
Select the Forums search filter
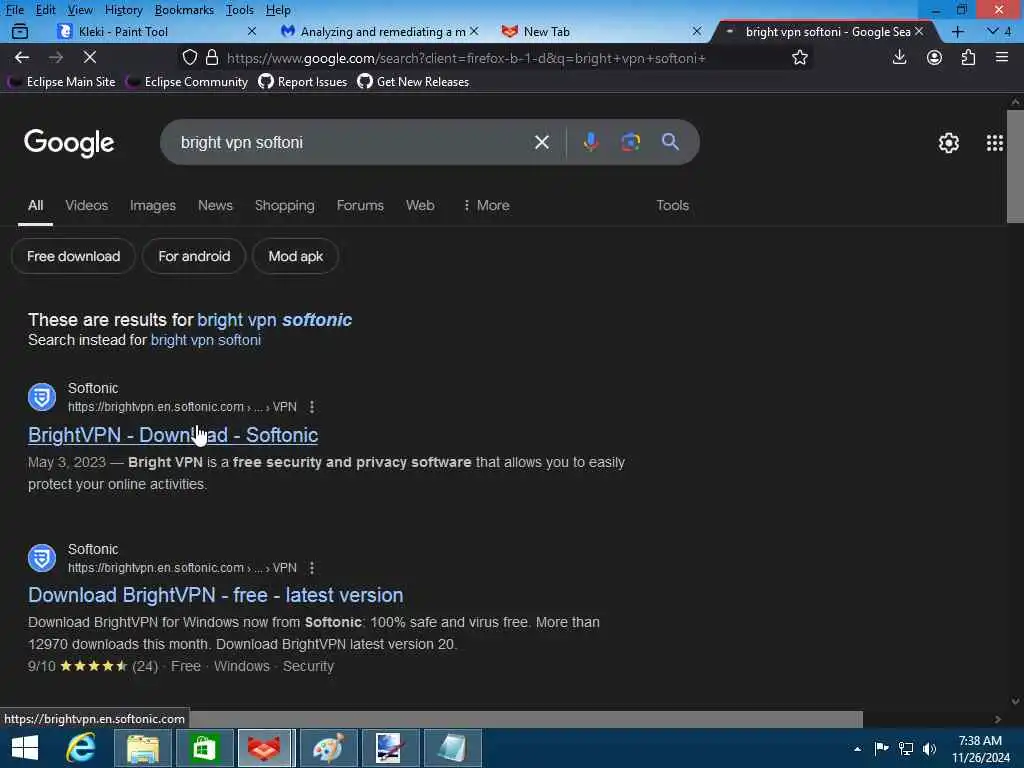click(360, 205)
